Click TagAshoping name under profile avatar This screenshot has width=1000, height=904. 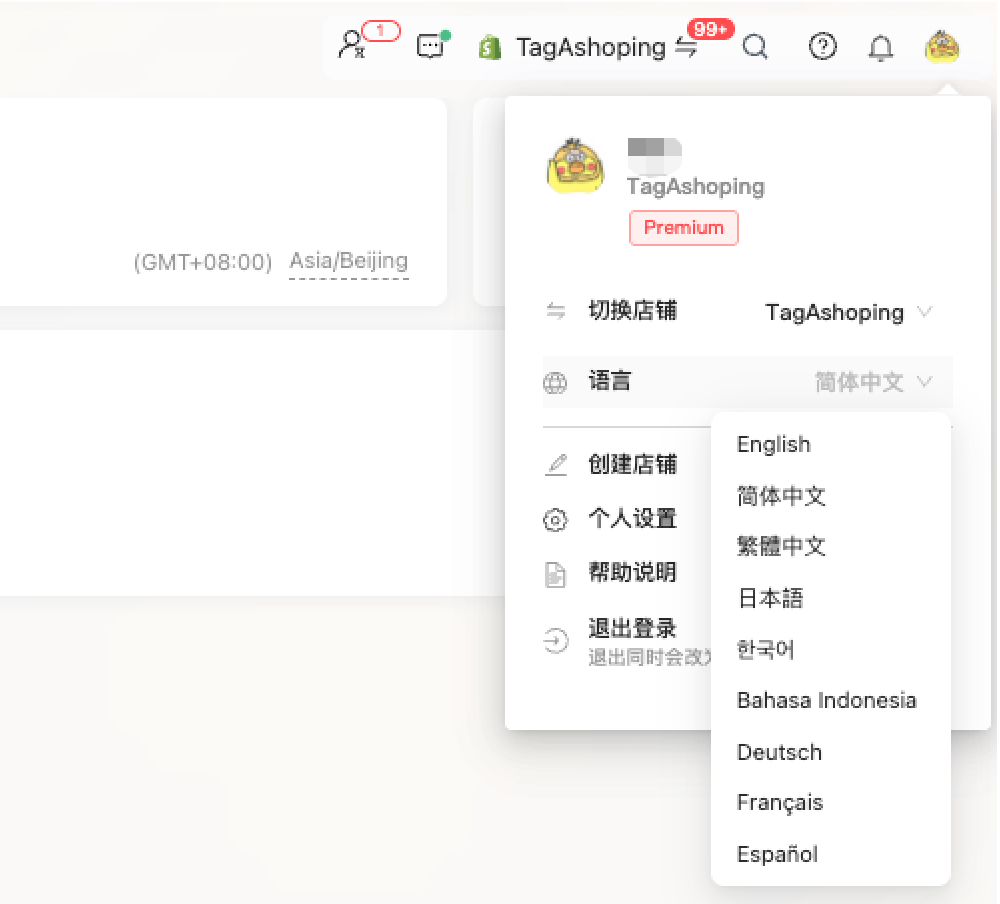pyautogui.click(x=696, y=186)
